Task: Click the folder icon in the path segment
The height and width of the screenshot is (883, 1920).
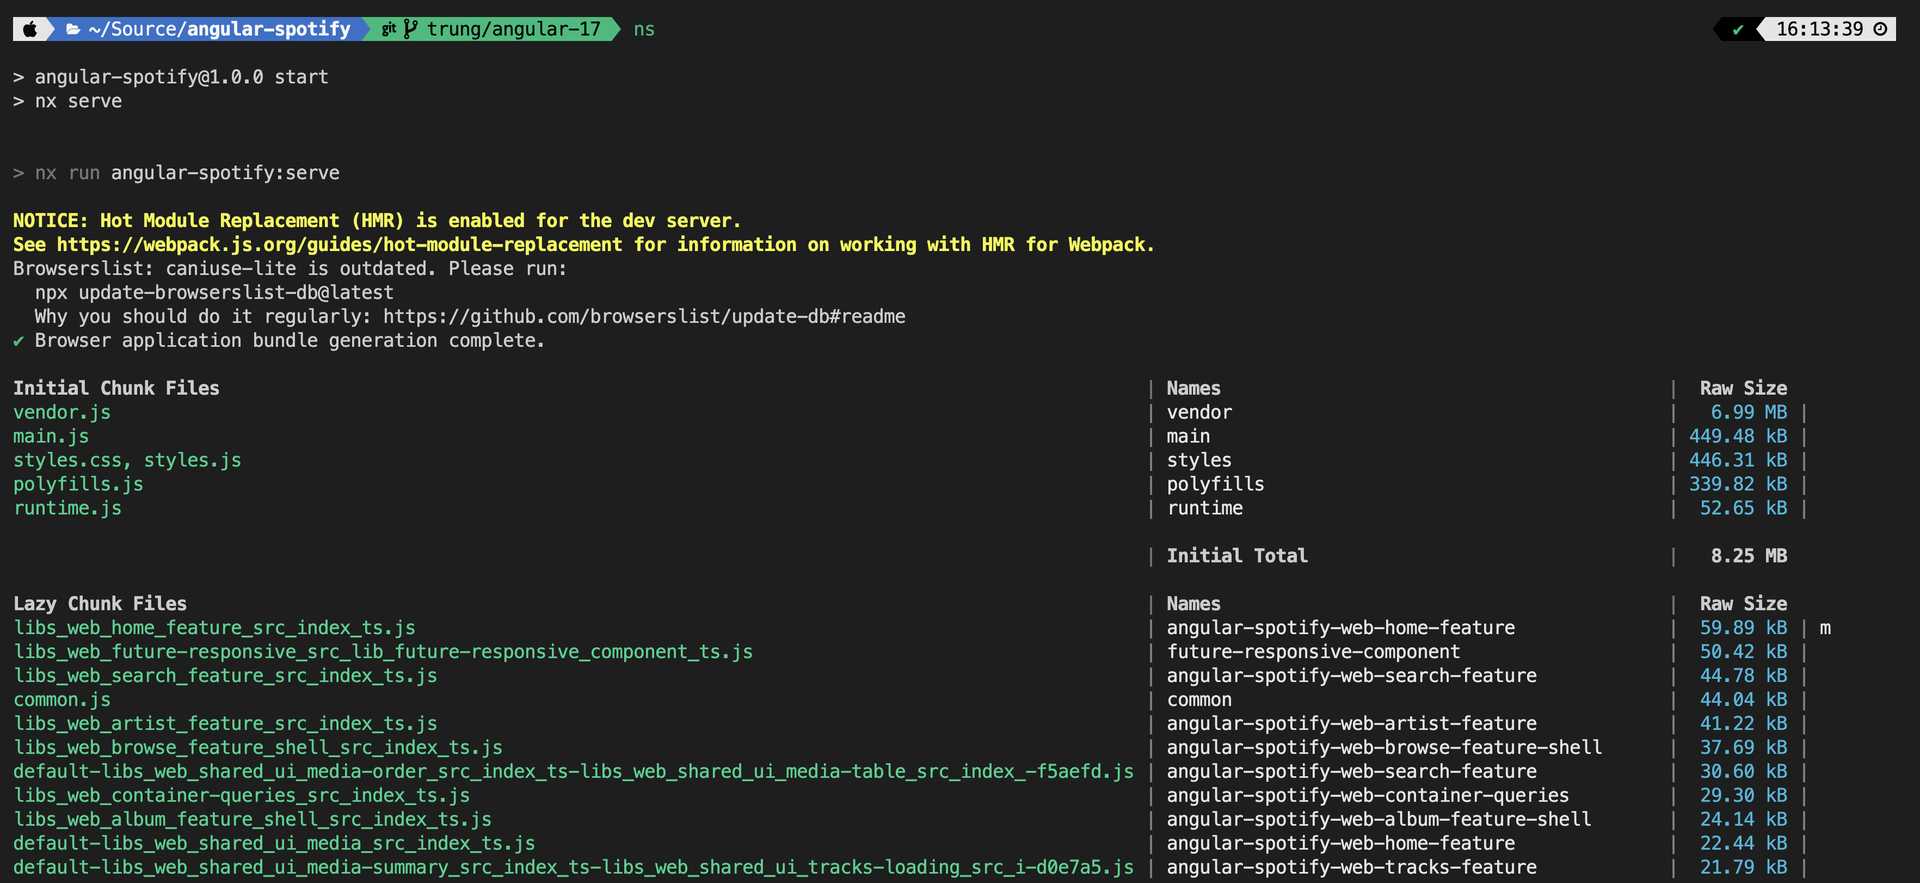Action: [73, 29]
